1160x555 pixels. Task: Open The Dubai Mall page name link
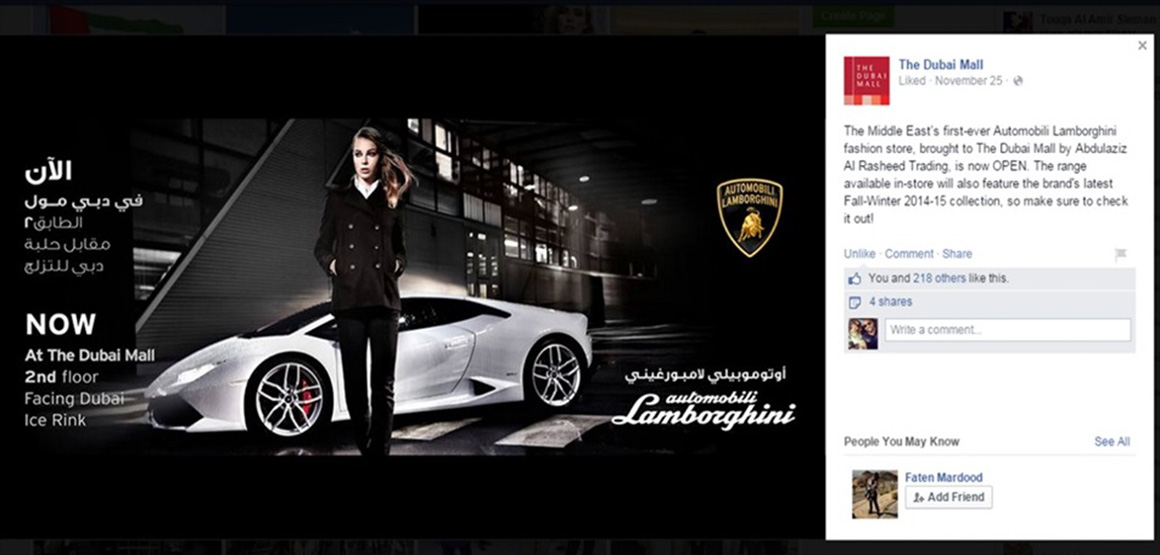941,65
